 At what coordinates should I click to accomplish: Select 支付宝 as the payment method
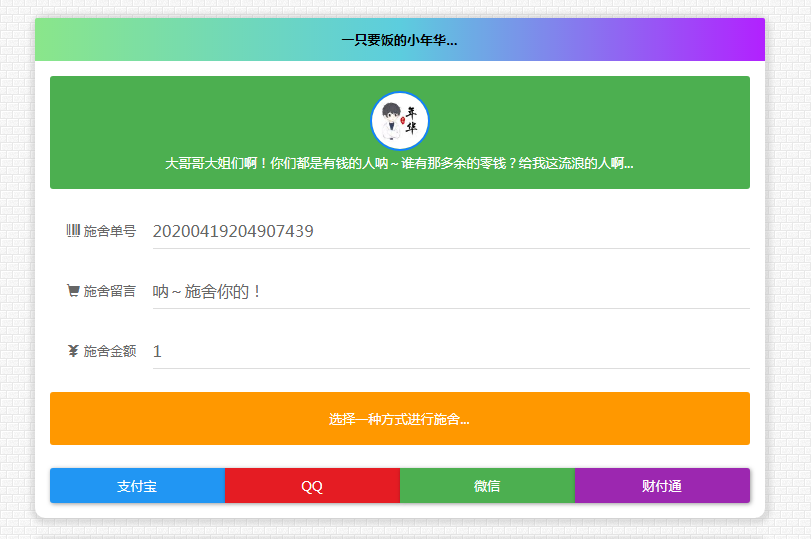(x=137, y=486)
